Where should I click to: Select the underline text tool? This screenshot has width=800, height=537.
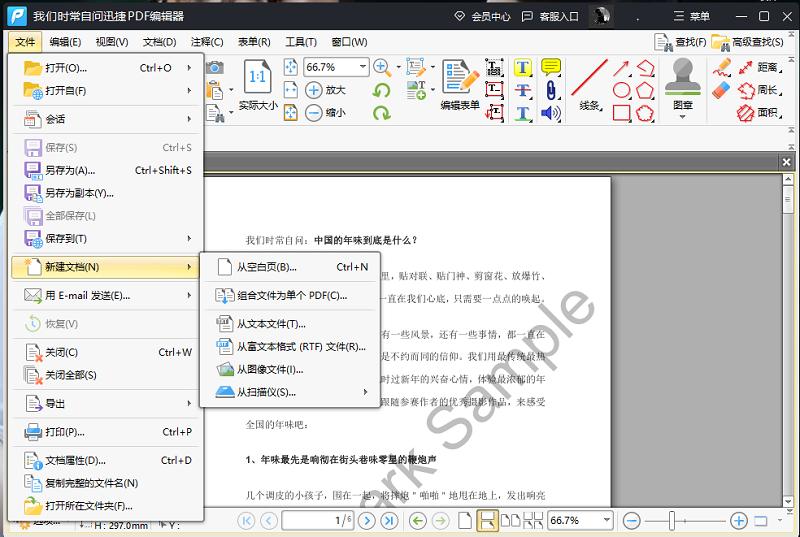522,113
